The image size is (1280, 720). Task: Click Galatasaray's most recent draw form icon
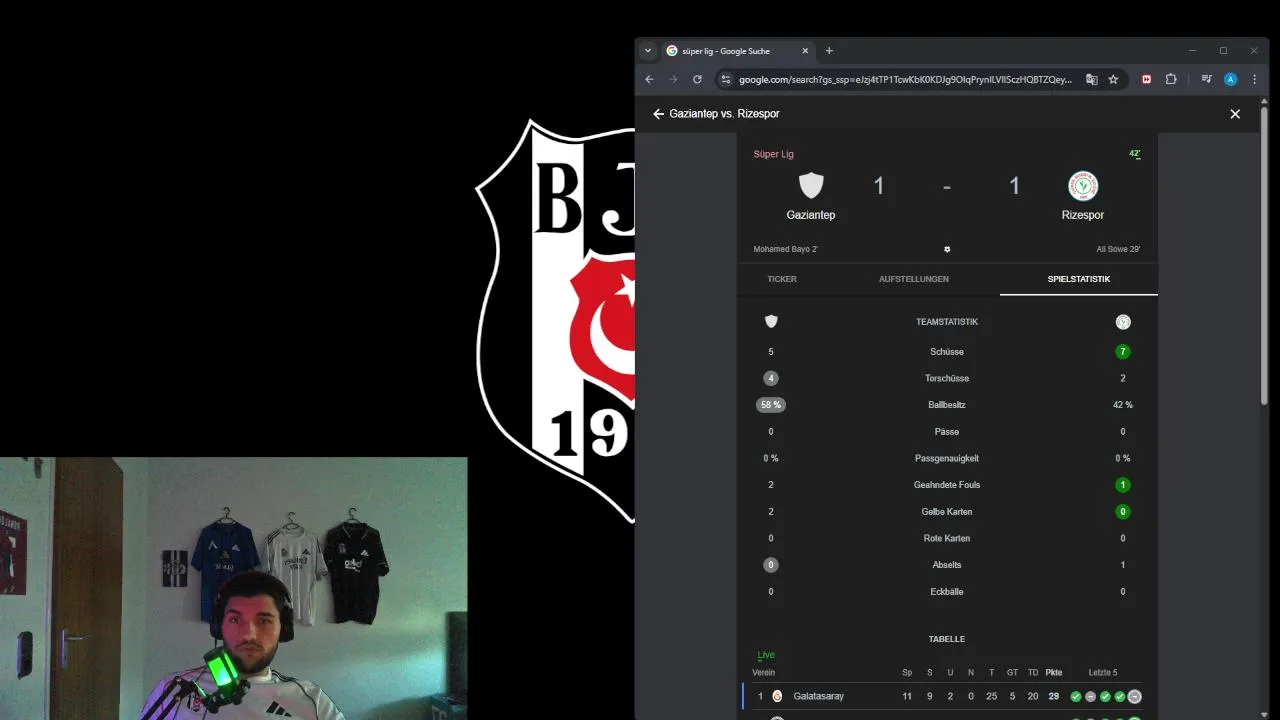pos(1135,696)
